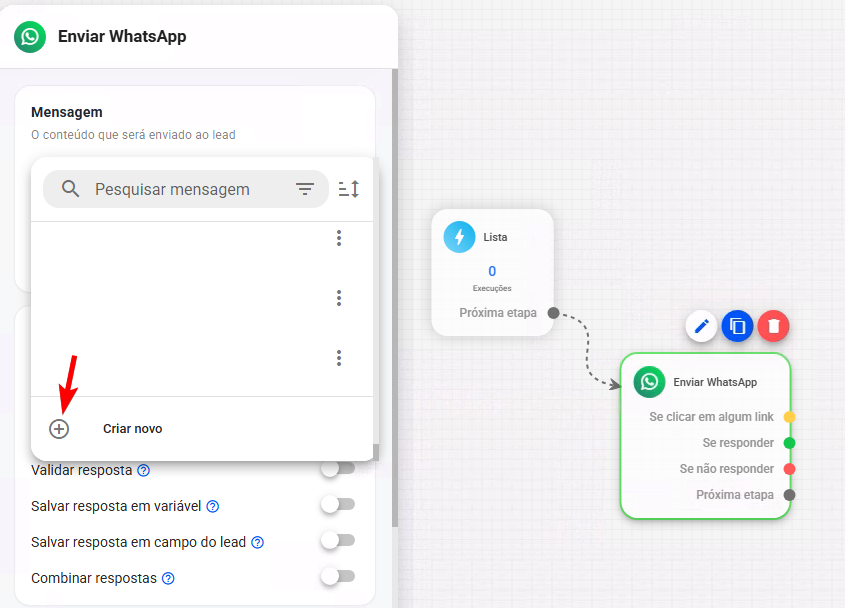Open help for Combinar respostas

(x=168, y=578)
